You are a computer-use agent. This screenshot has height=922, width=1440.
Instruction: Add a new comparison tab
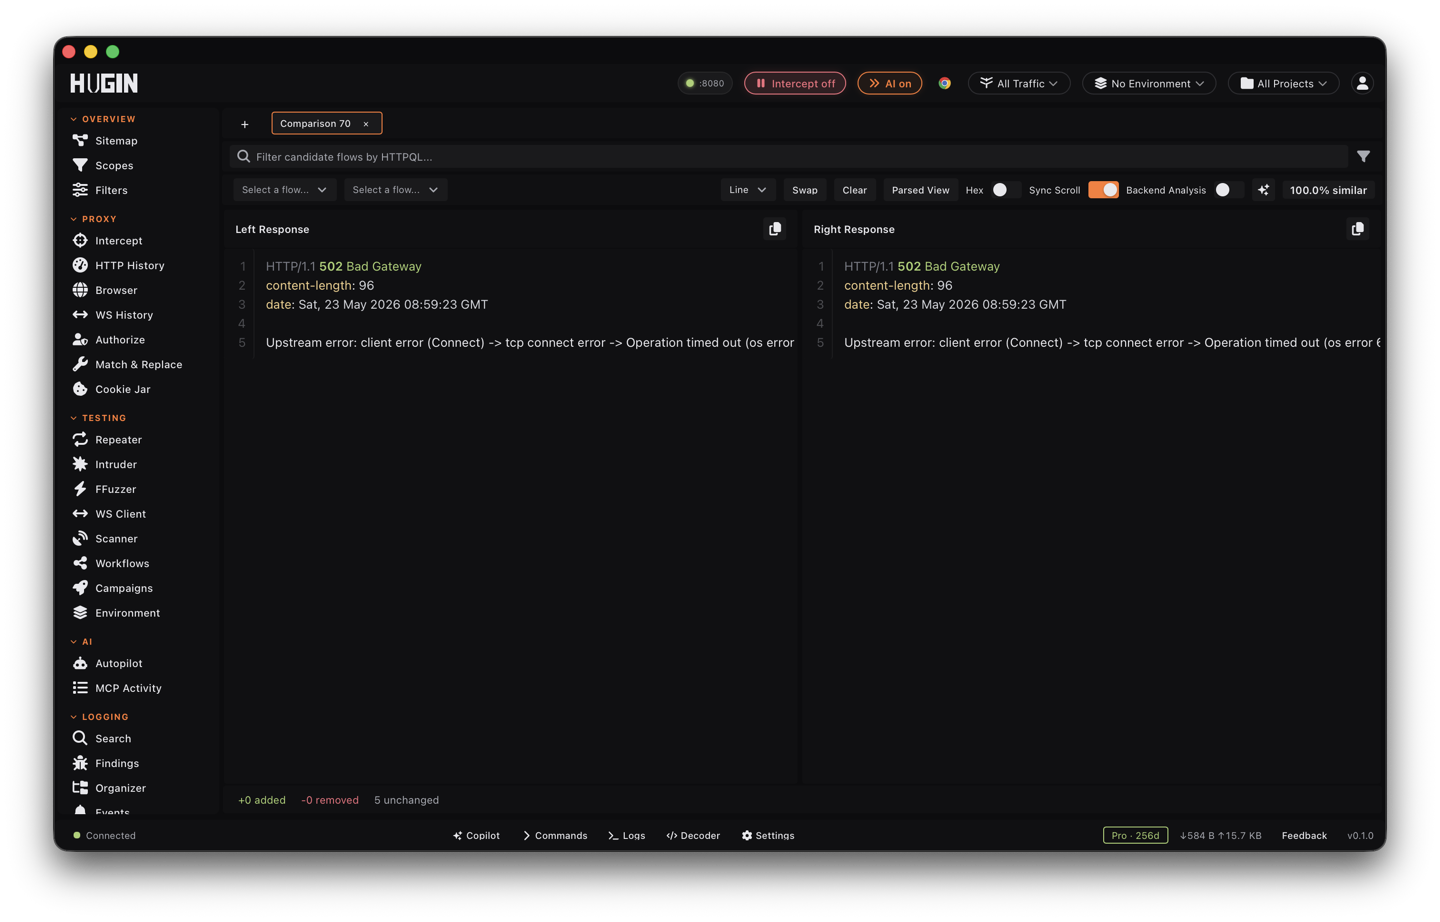[244, 124]
